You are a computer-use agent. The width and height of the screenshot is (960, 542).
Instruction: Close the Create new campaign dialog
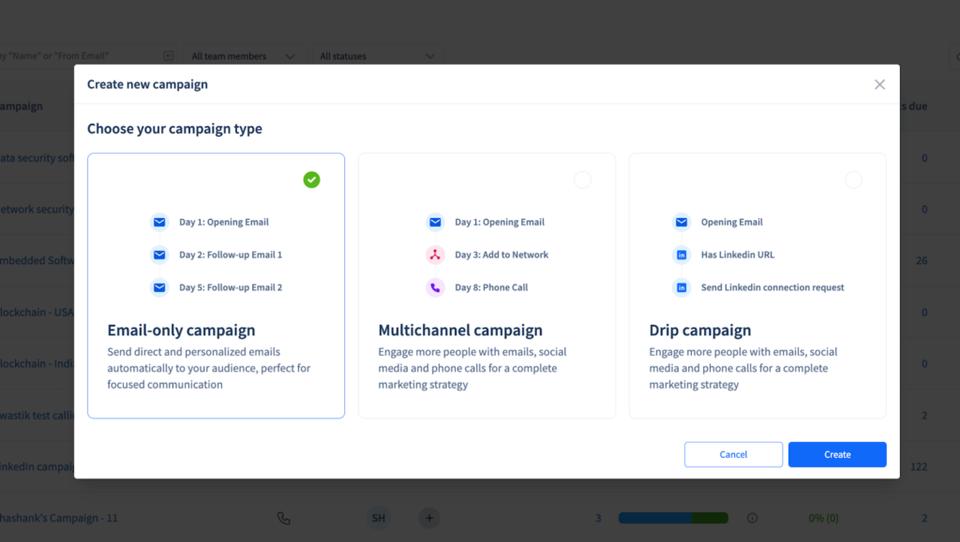click(x=879, y=85)
